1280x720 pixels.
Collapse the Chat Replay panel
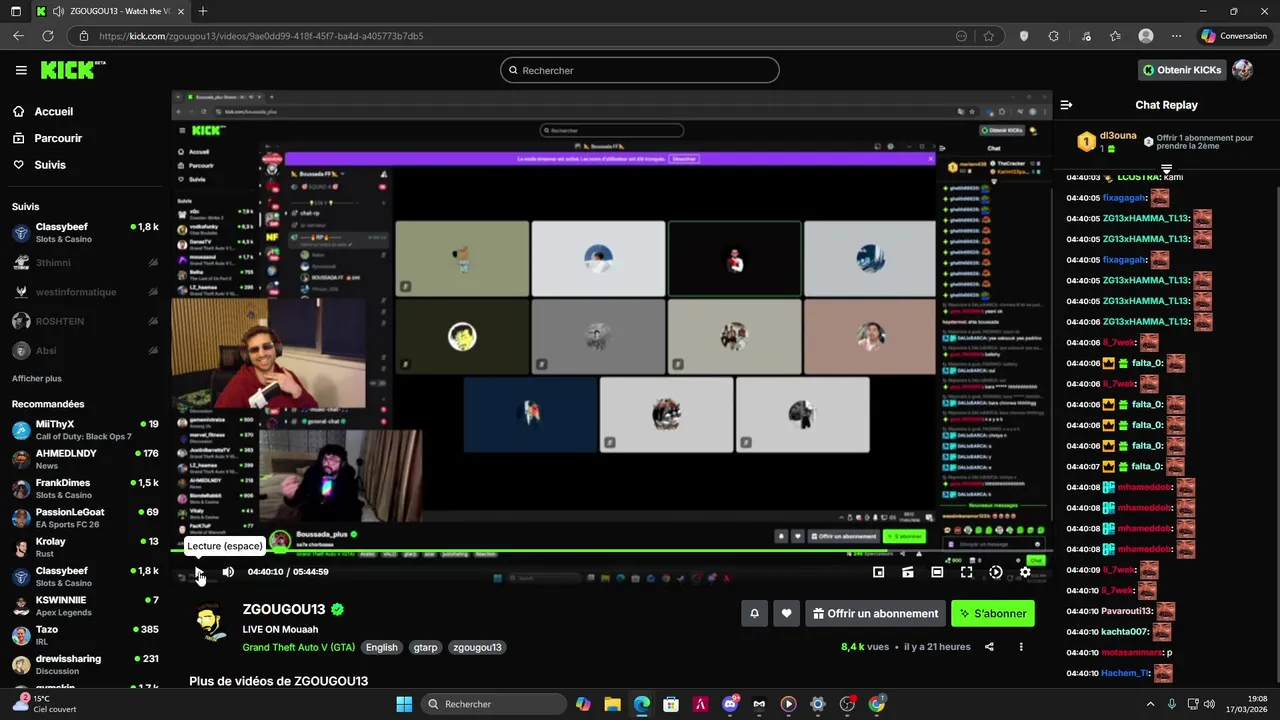click(x=1066, y=105)
